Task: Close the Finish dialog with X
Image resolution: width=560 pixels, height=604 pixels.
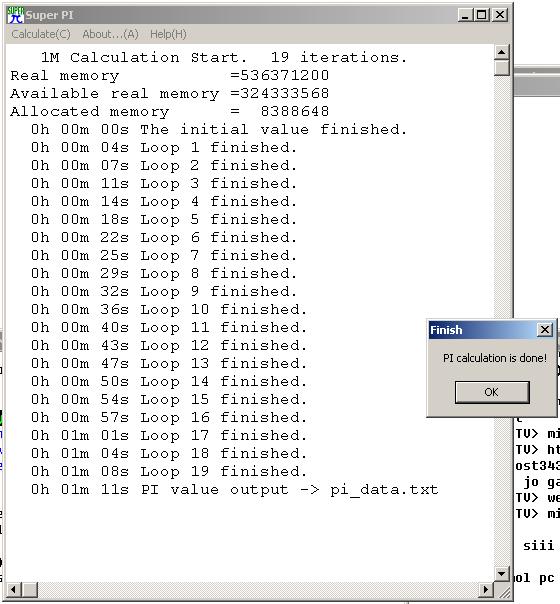Action: [545, 330]
